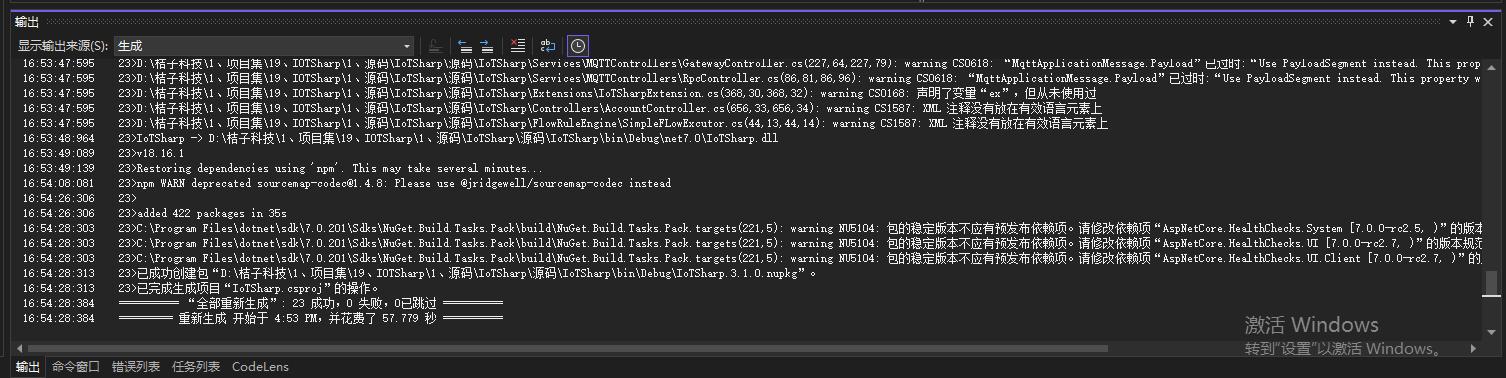Click the line ending IoTSharp.dll
The height and width of the screenshot is (378, 1506).
pos(448,138)
